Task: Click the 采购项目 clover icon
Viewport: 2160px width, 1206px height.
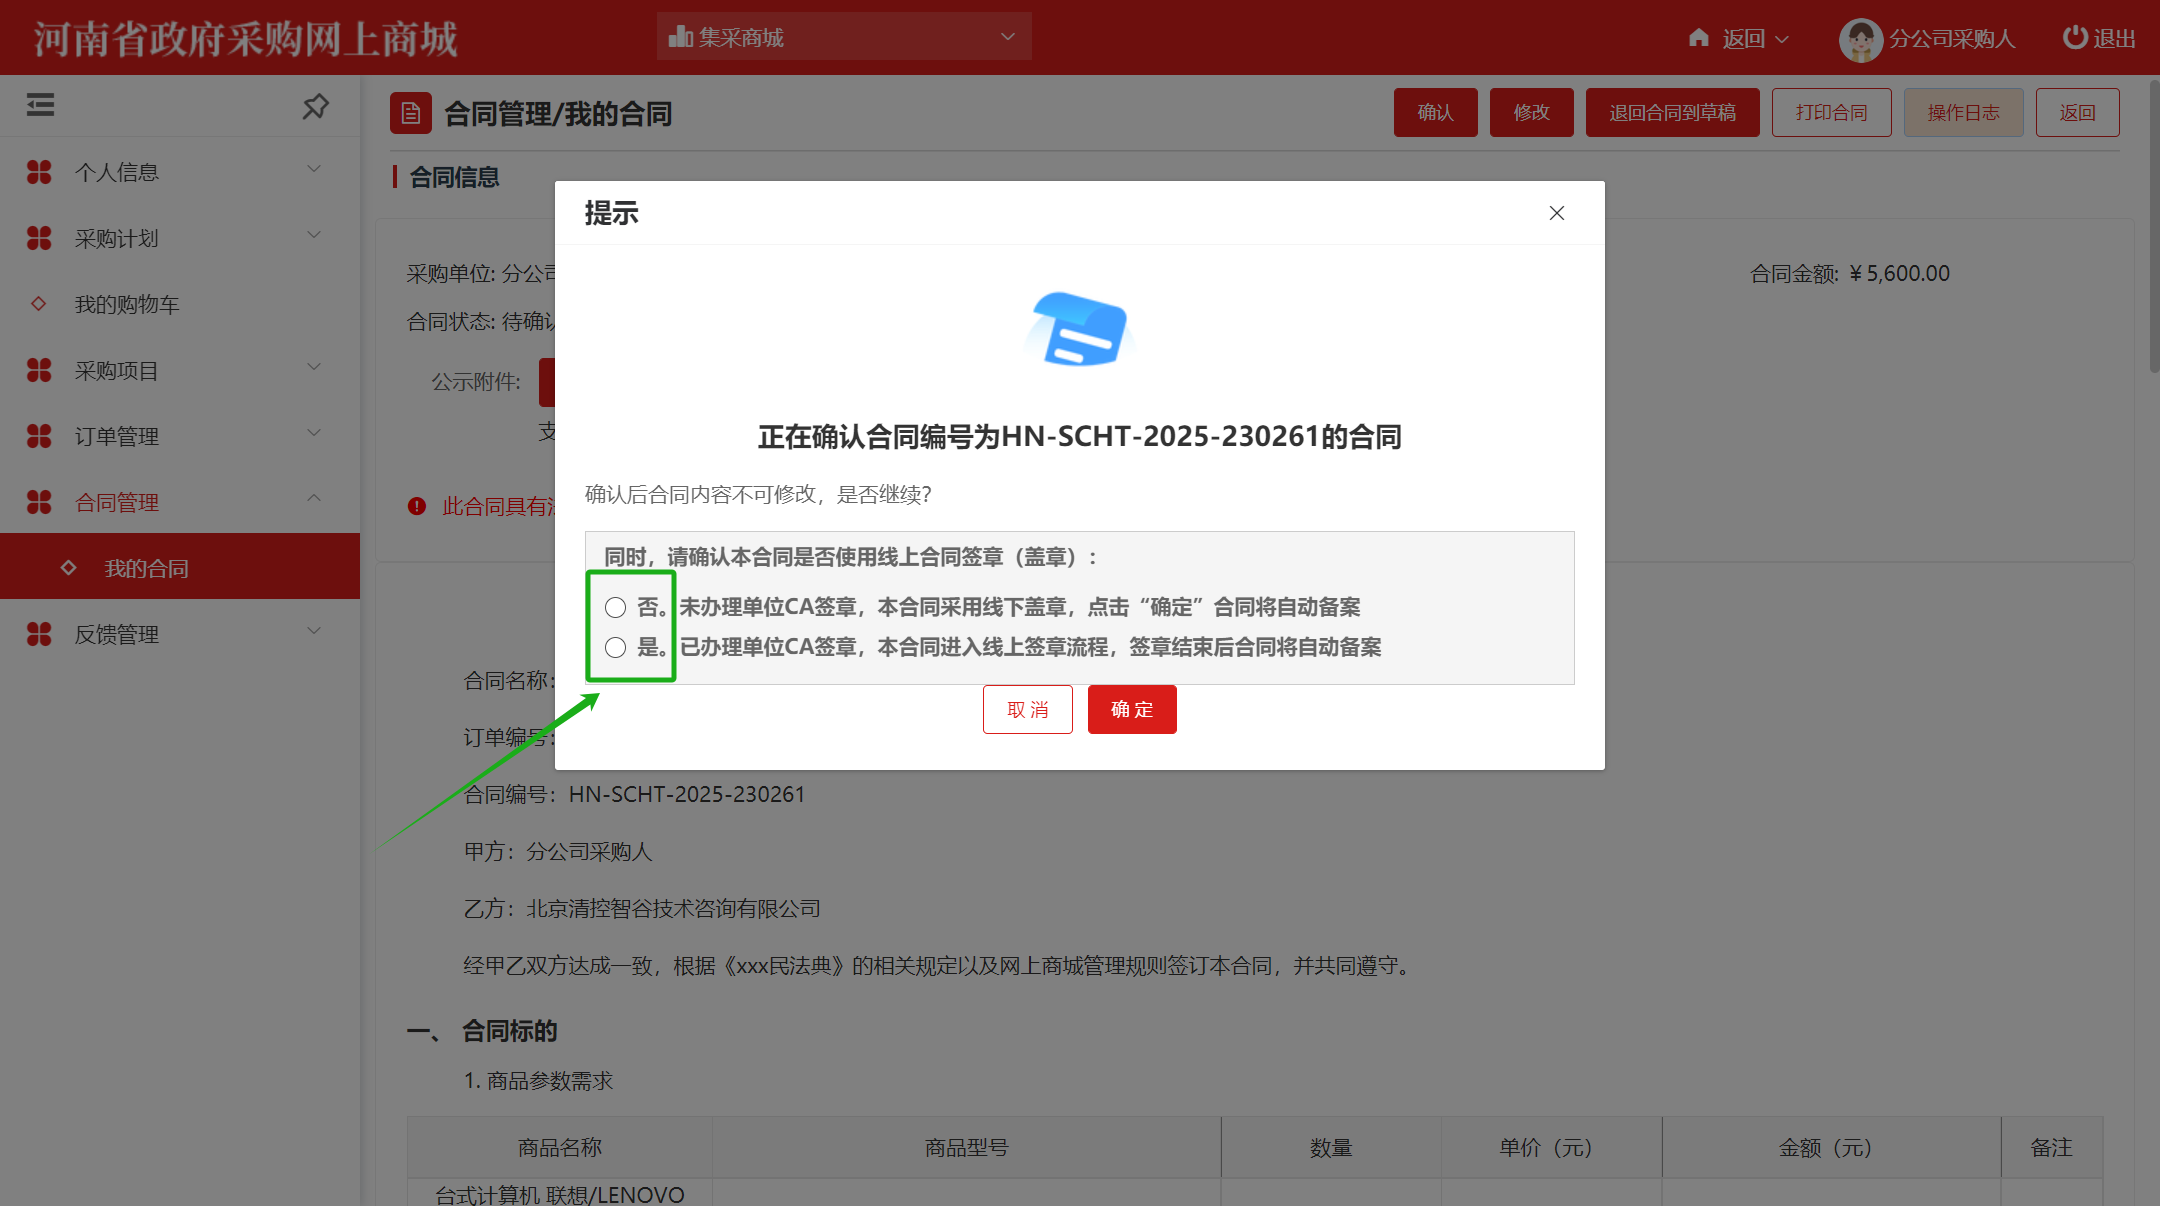Action: [39, 370]
